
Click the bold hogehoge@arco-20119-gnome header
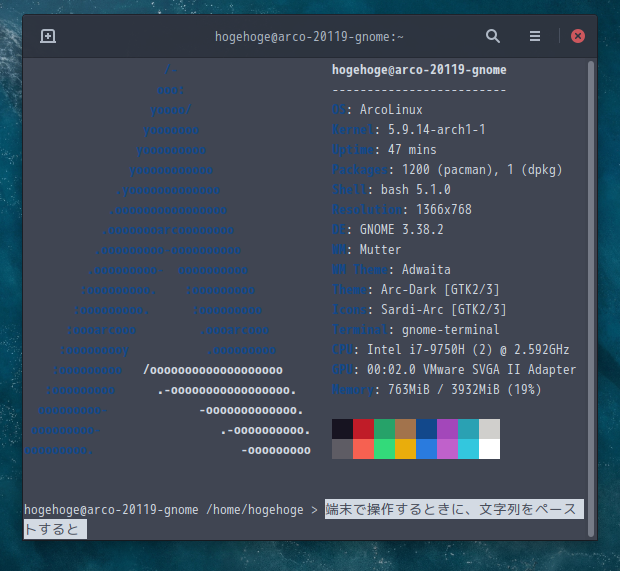[418, 70]
